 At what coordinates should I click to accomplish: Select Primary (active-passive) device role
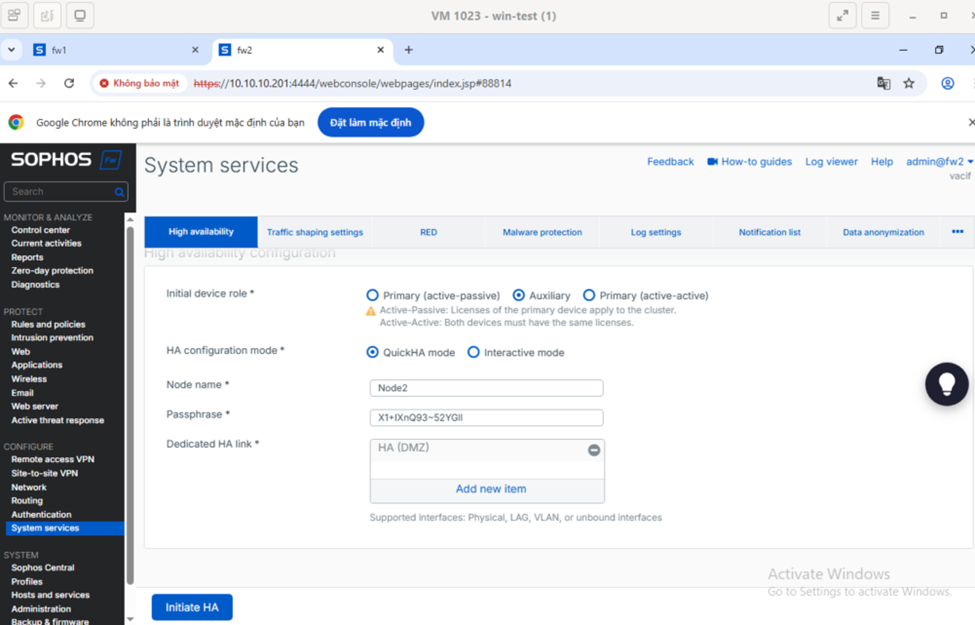pyautogui.click(x=373, y=296)
